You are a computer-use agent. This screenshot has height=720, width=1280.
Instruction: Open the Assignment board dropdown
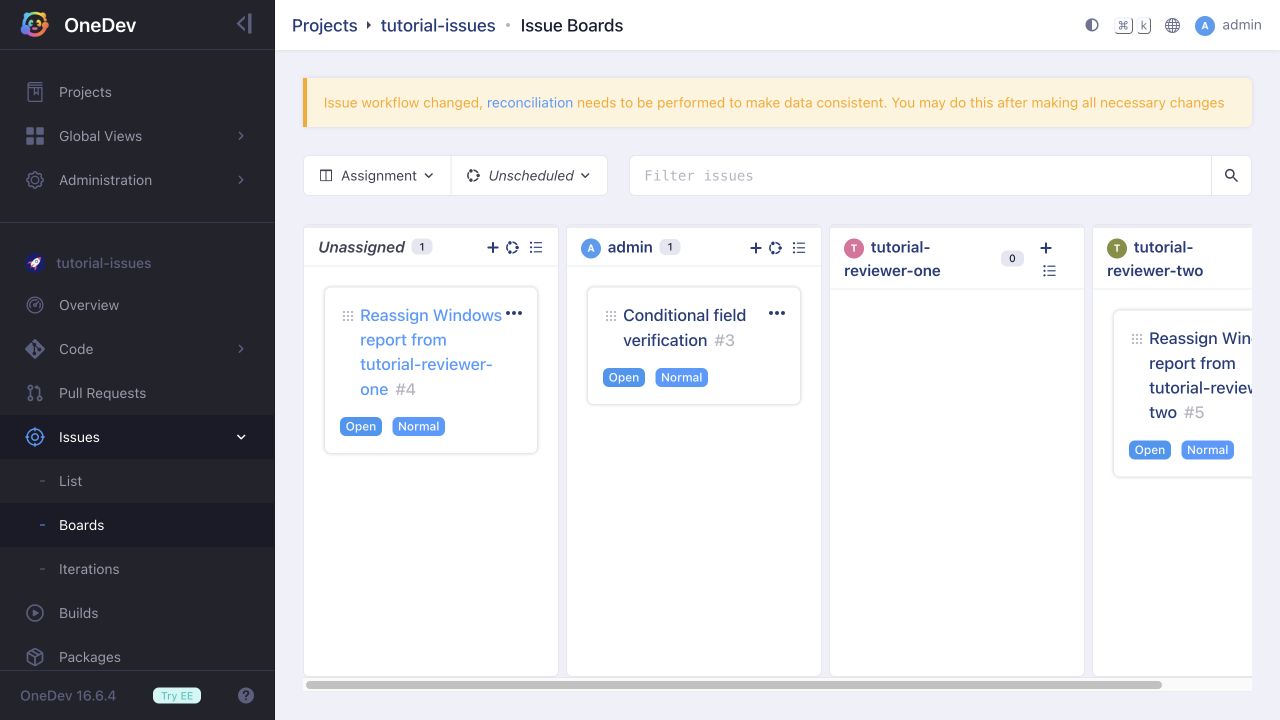click(x=377, y=175)
